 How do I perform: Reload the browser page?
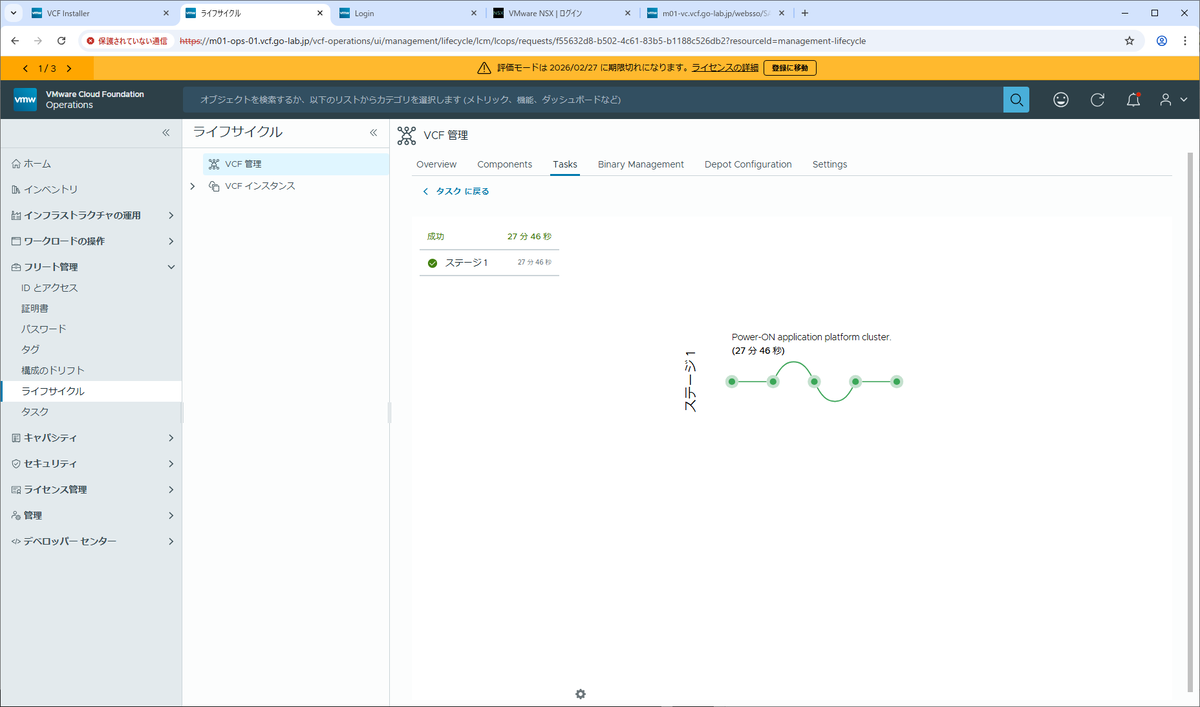(62, 41)
